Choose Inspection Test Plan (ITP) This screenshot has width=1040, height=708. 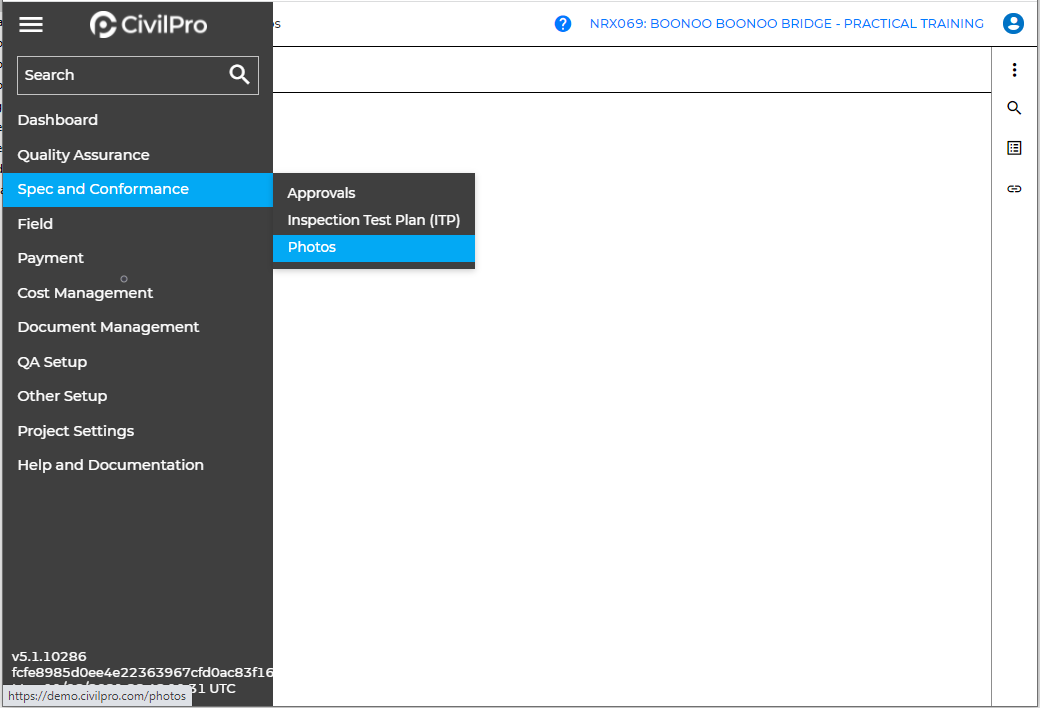coord(373,220)
